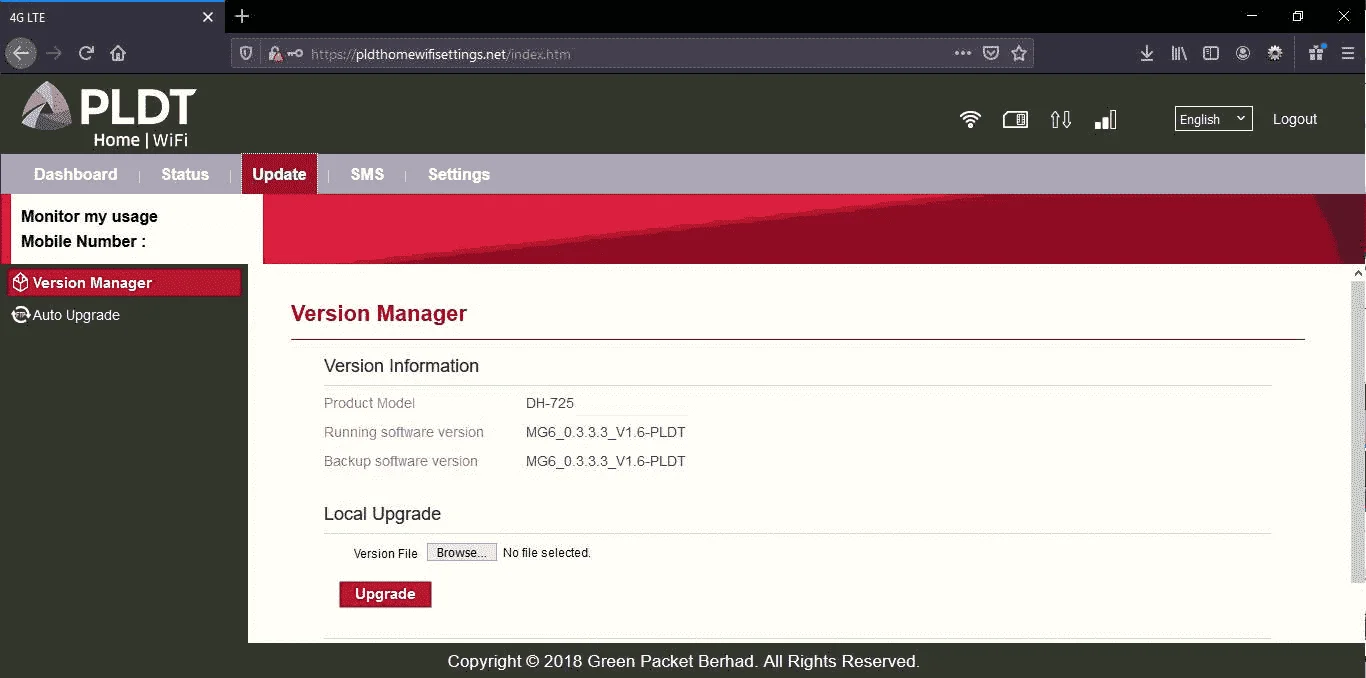Image resolution: width=1366 pixels, height=678 pixels.
Task: Click the WiFi status icon
Action: click(970, 120)
